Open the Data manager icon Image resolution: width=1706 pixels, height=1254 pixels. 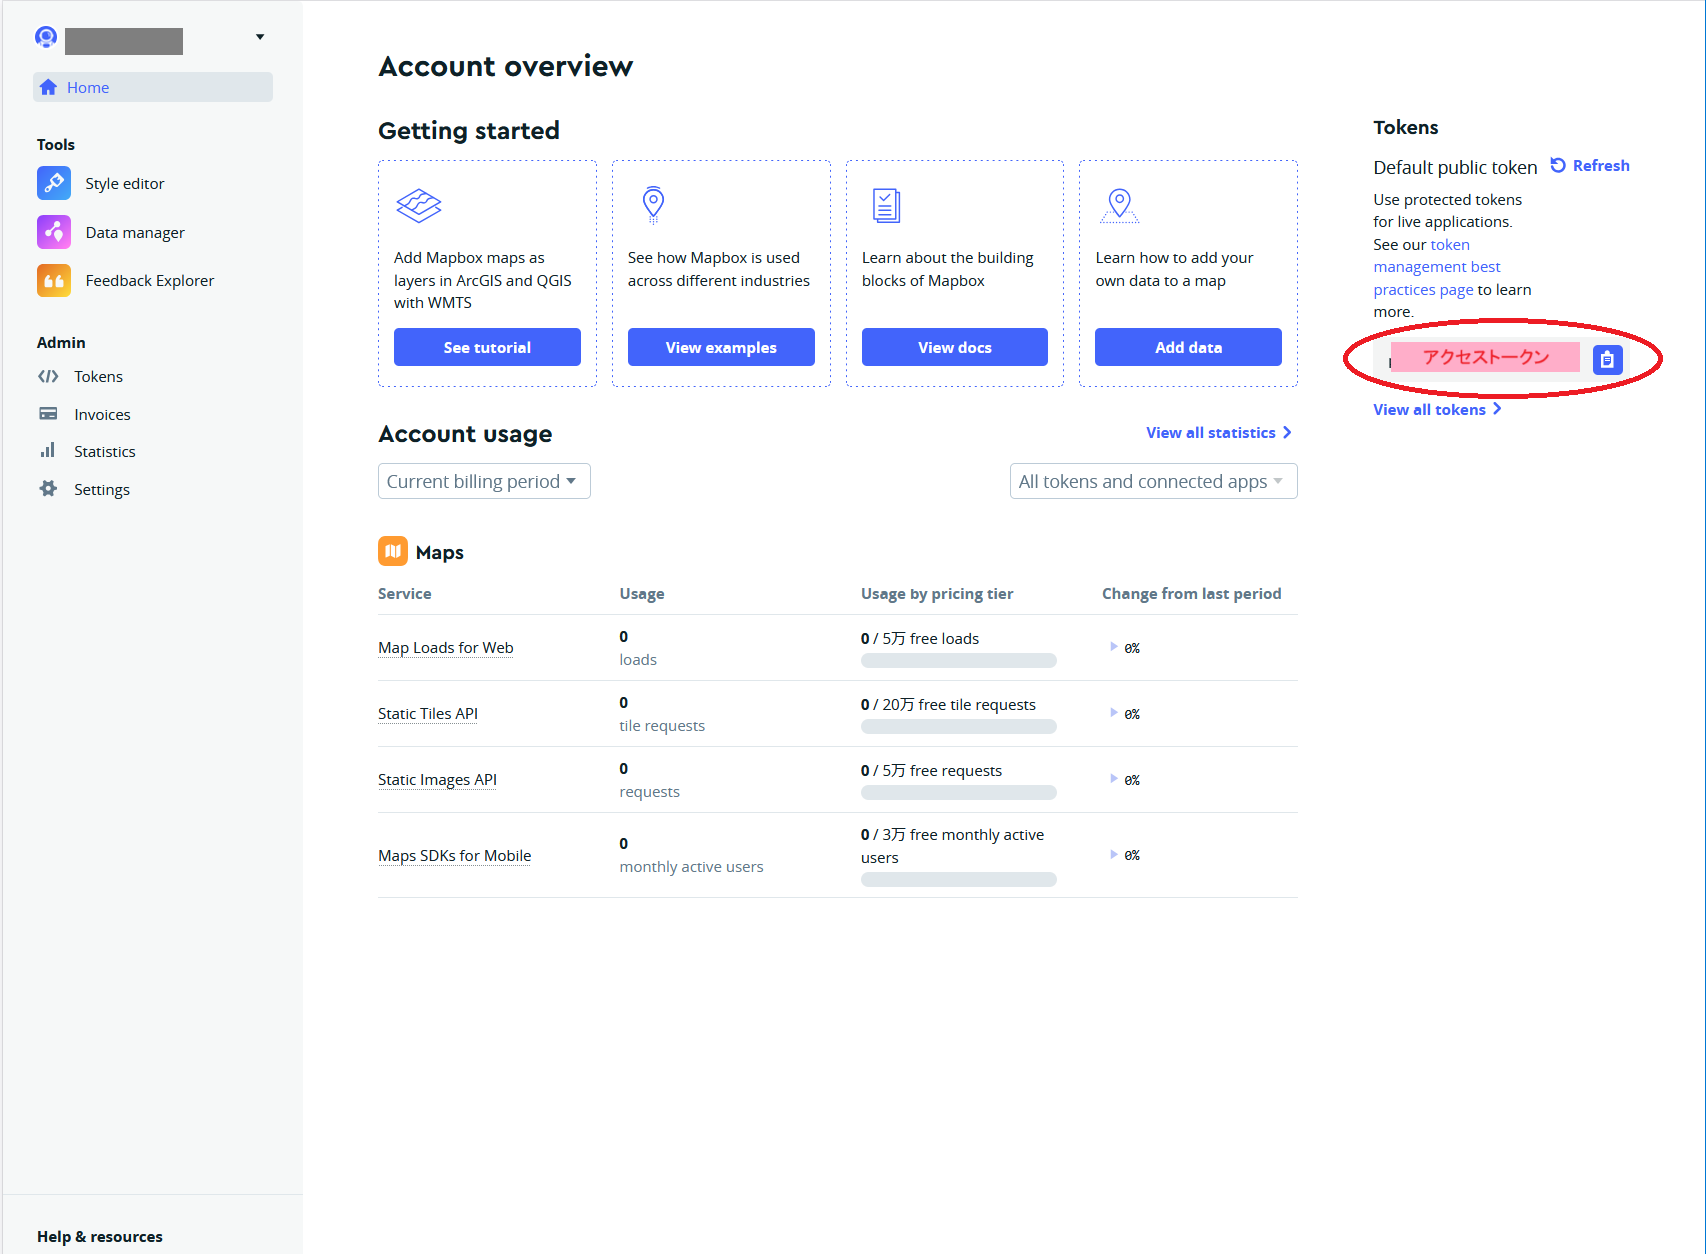click(x=54, y=232)
